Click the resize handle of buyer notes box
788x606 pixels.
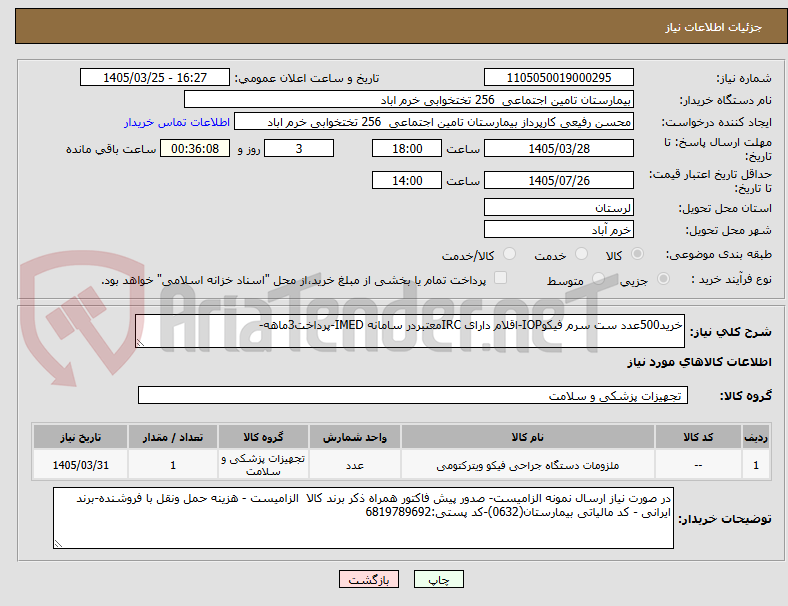pos(58,544)
